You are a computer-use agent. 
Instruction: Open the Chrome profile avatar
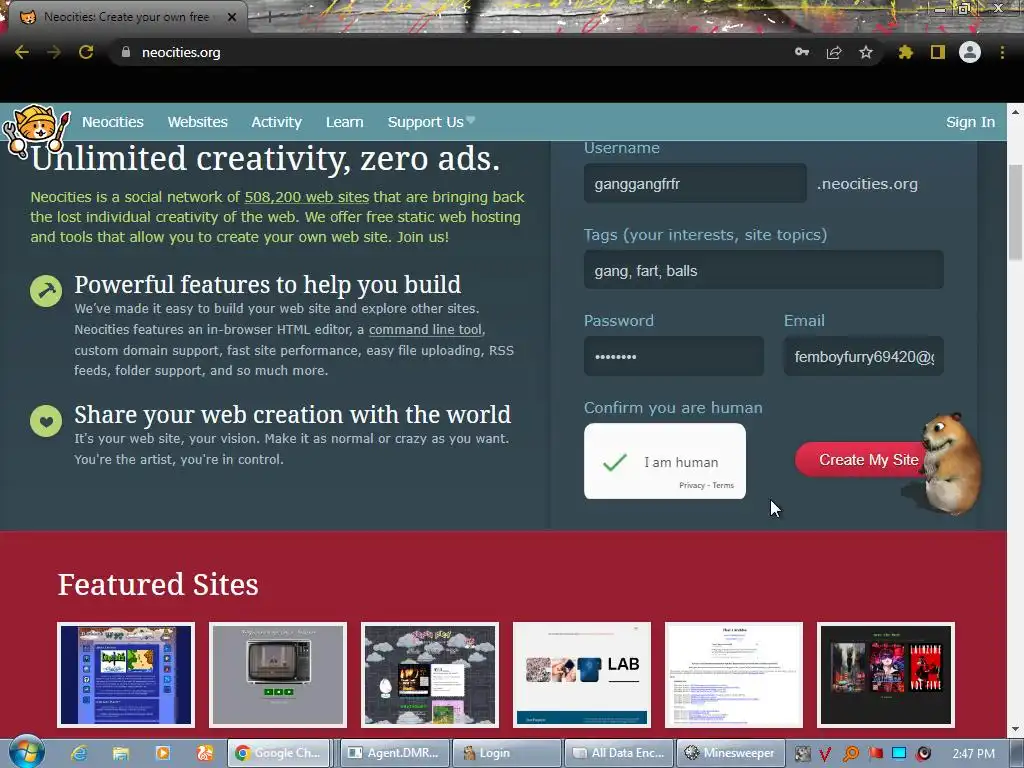click(970, 52)
